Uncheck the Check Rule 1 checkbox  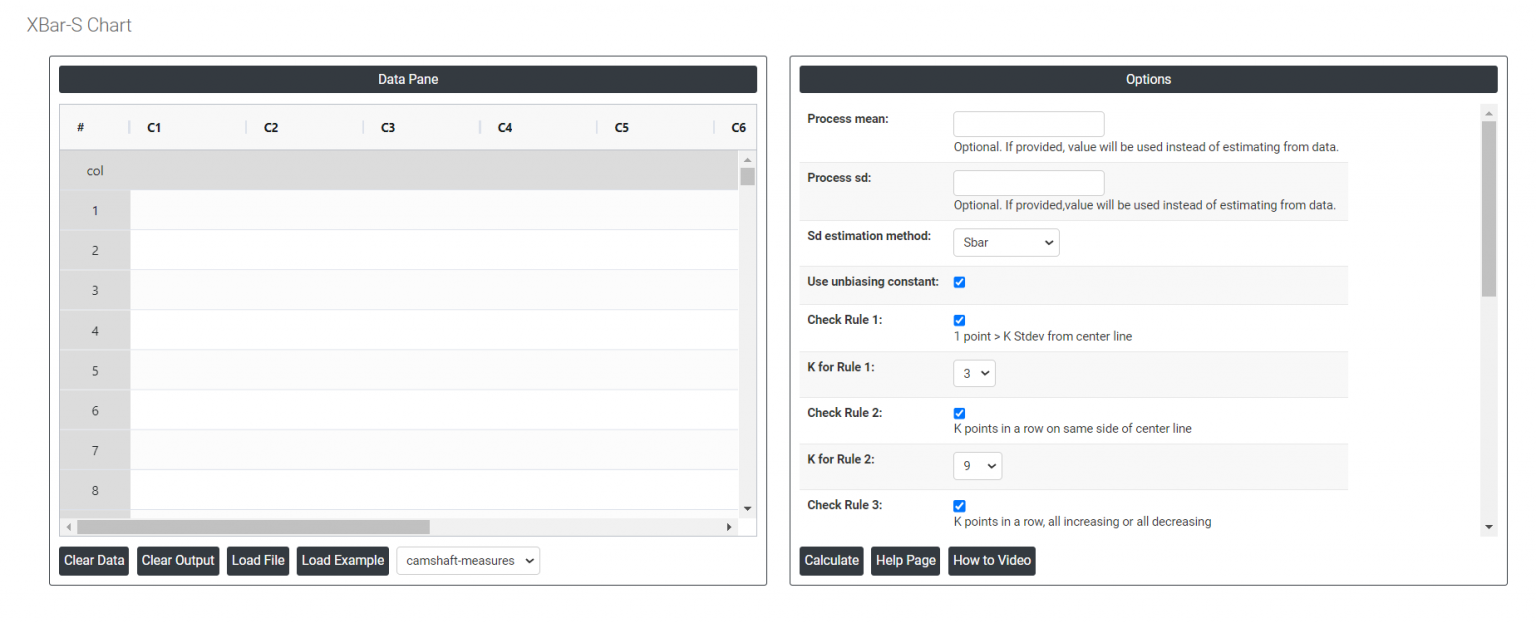point(959,320)
